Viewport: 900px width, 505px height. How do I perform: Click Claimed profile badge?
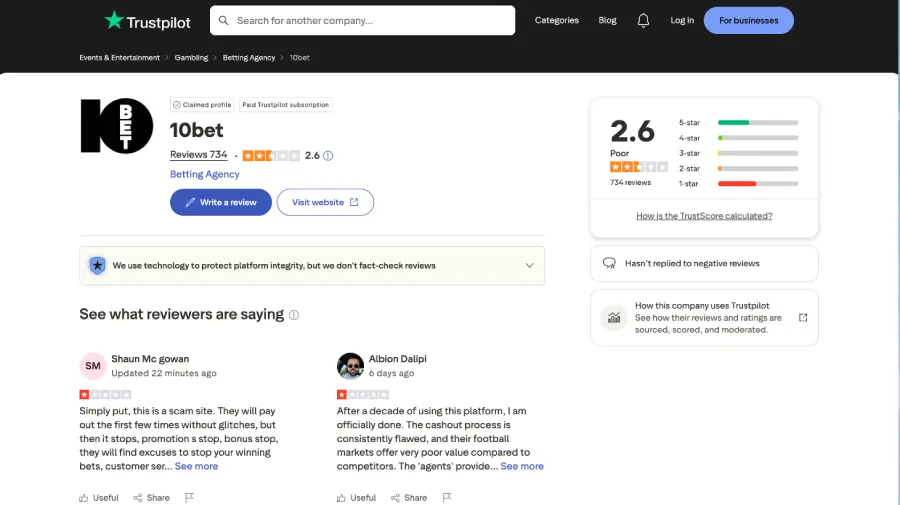[x=202, y=104]
